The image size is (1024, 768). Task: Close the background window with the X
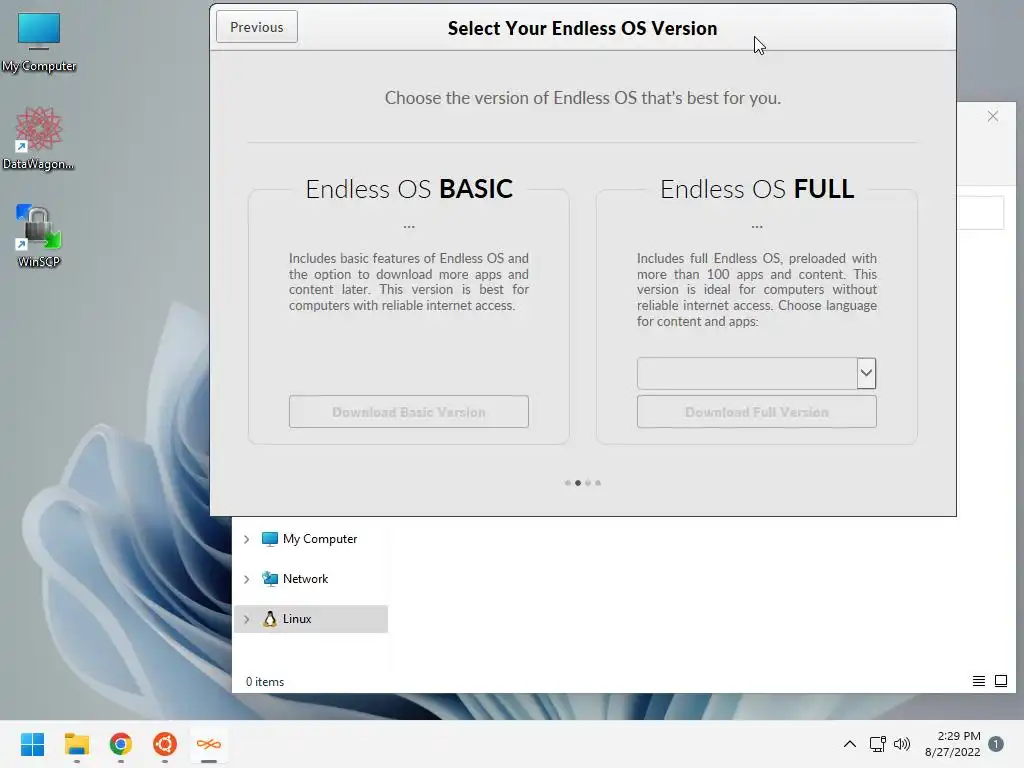[x=993, y=116]
